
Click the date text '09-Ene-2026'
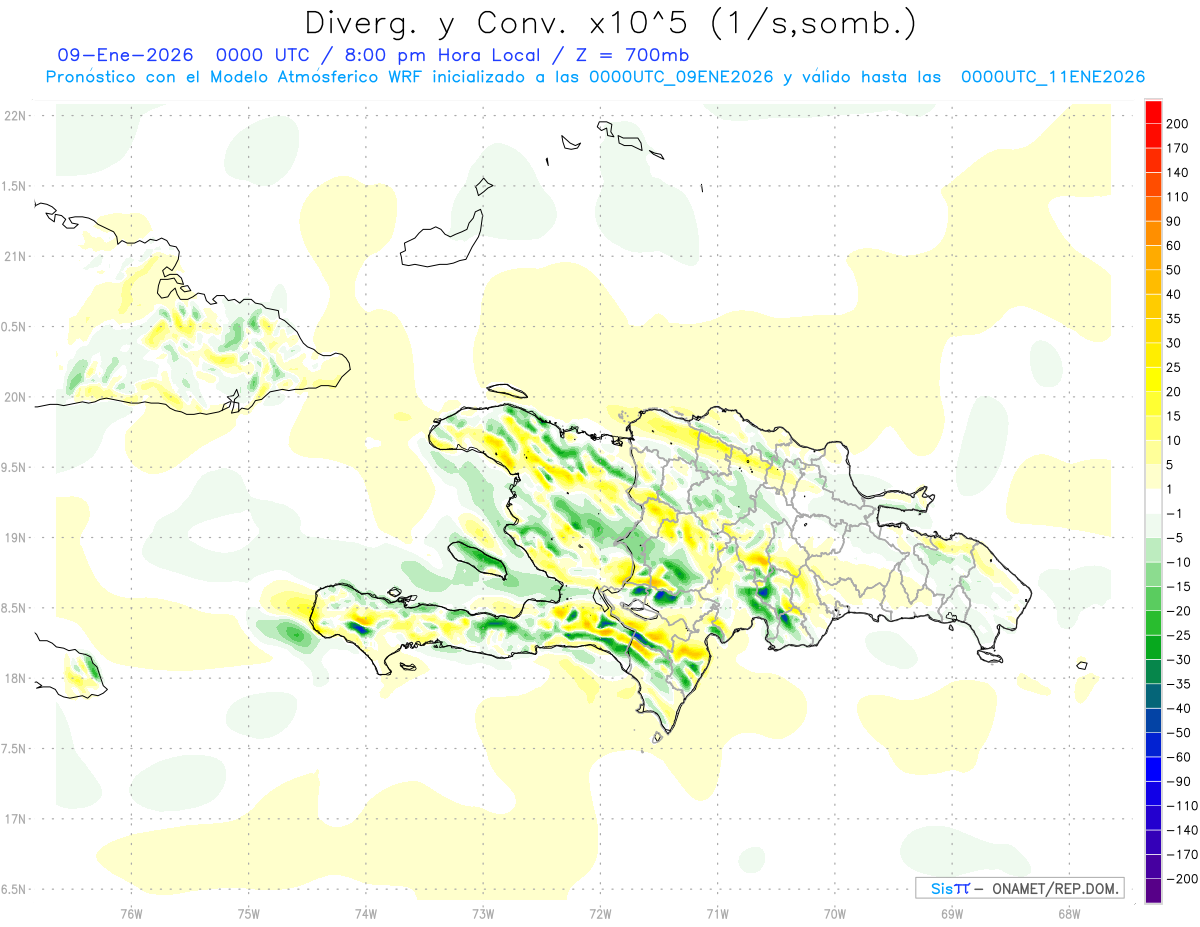pos(127,55)
